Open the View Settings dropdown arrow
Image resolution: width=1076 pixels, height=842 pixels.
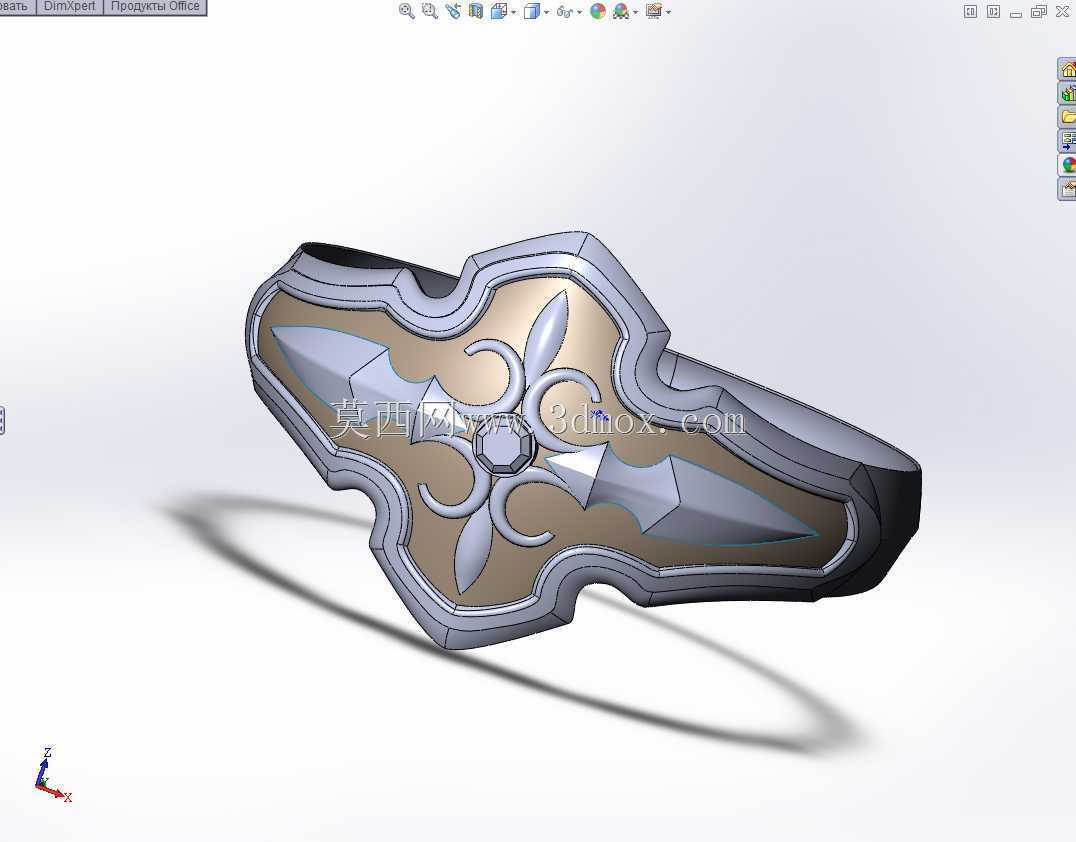coord(668,12)
